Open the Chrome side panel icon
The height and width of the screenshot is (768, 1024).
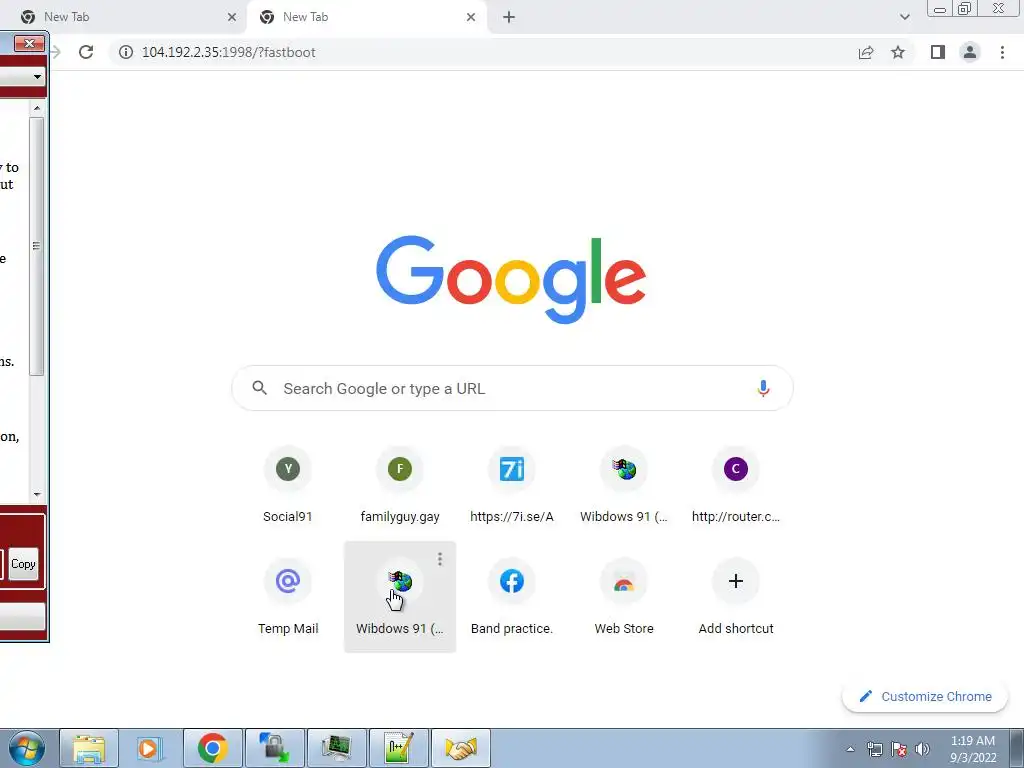[938, 52]
